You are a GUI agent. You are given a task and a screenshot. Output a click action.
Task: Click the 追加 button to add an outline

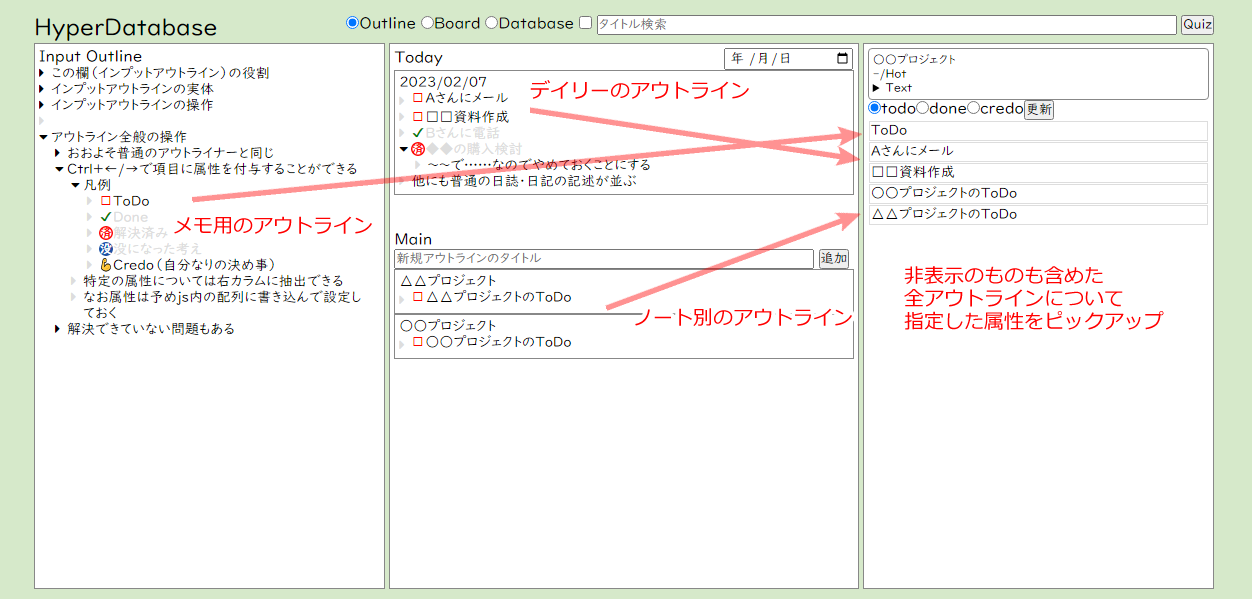834,259
